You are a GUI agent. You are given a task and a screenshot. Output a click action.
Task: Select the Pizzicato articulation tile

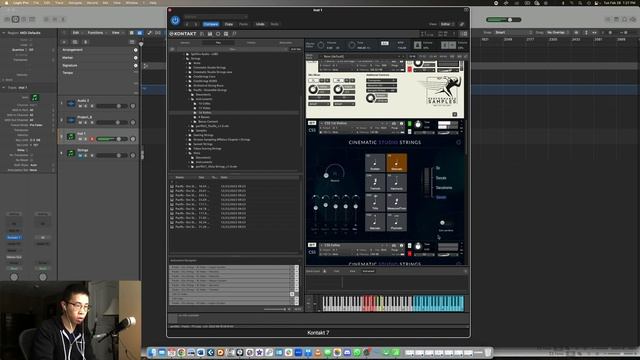click(396, 222)
